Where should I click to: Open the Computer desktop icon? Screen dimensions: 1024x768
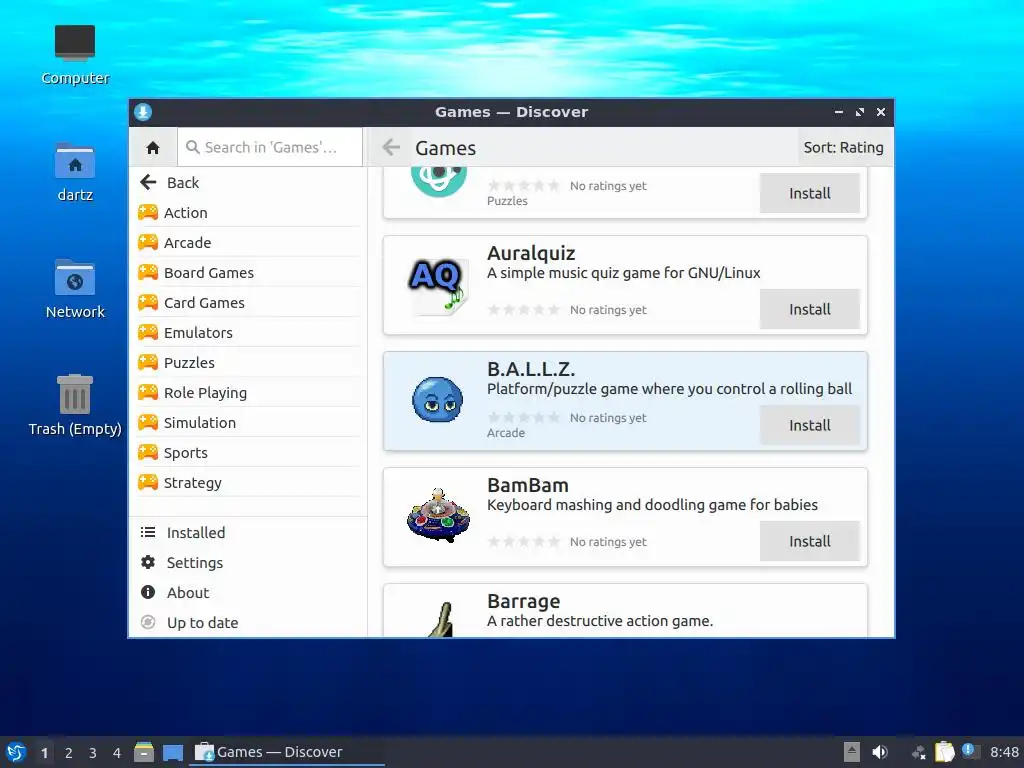pyautogui.click(x=75, y=56)
